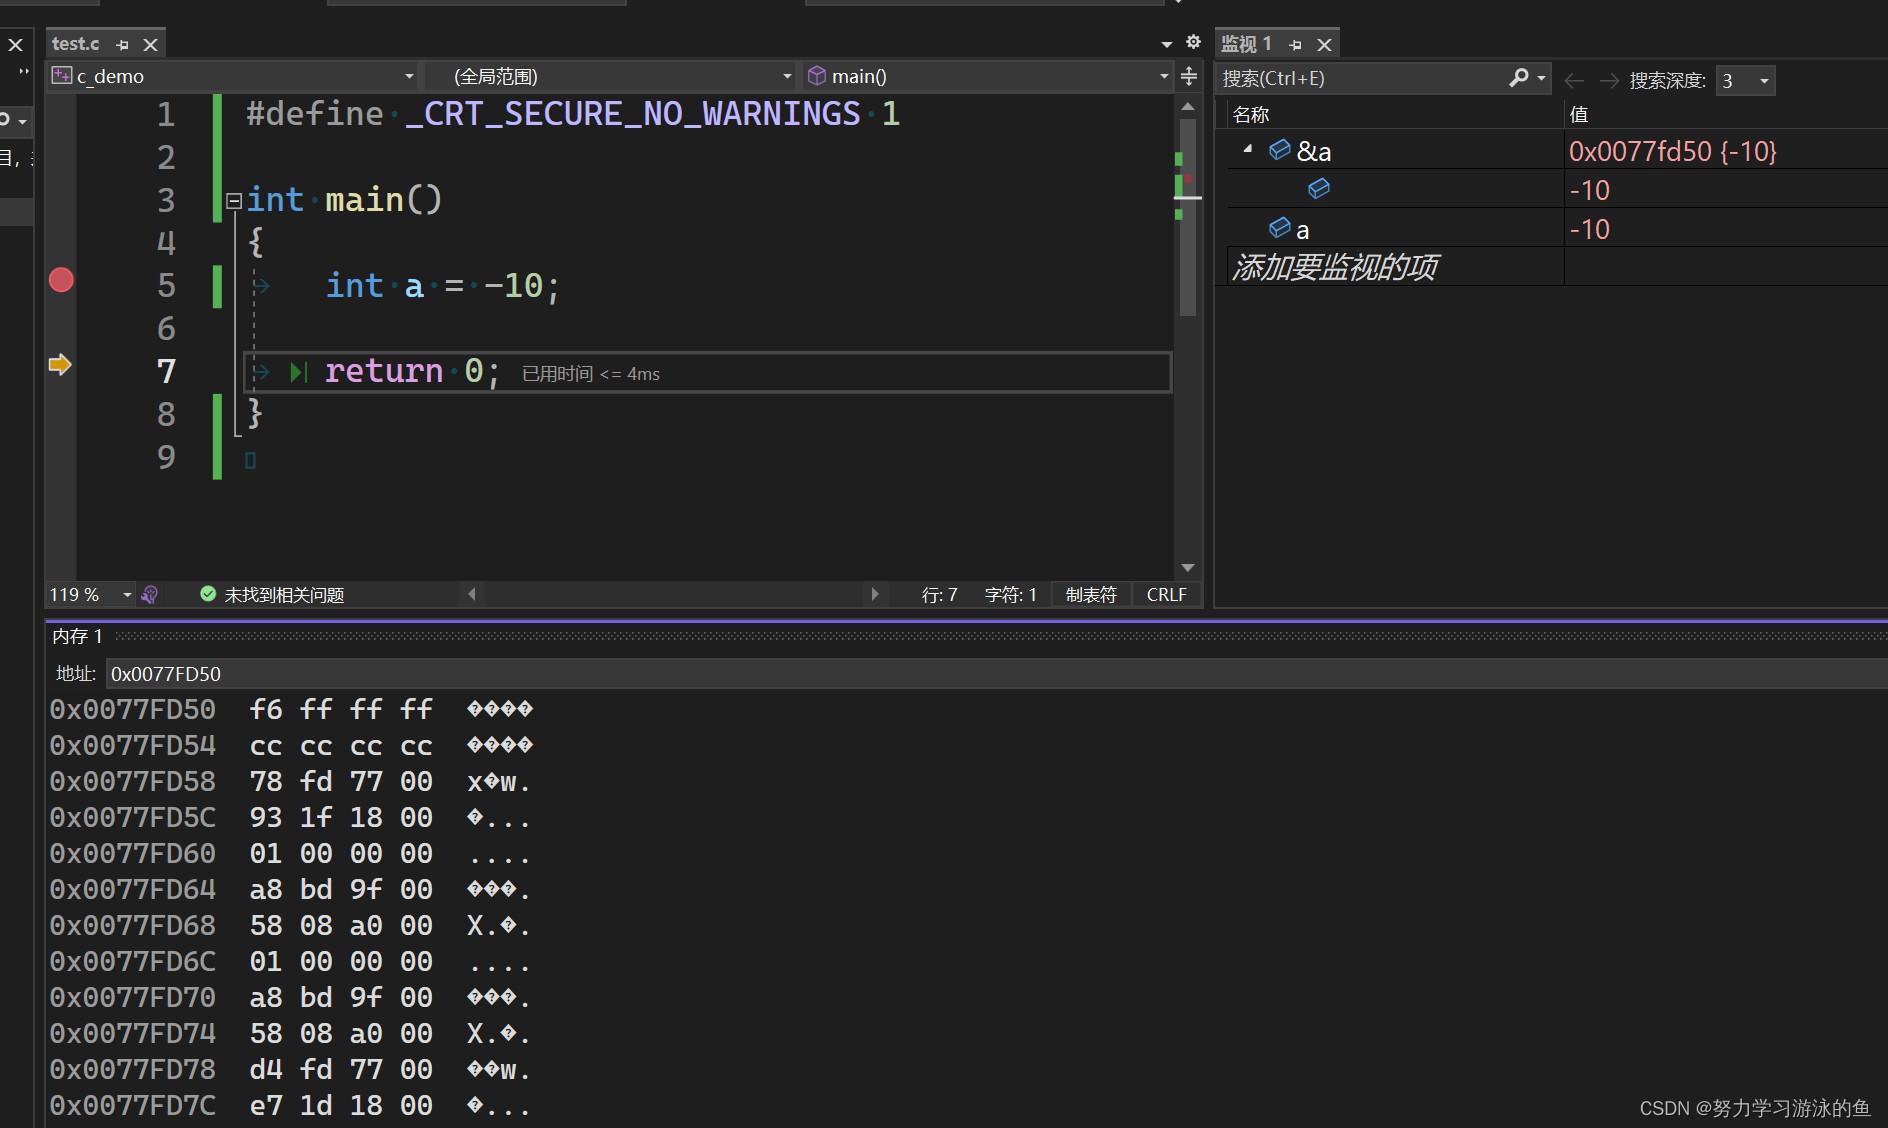Pin the test.c editor tab
Image resolution: width=1888 pixels, height=1128 pixels.
[123, 45]
